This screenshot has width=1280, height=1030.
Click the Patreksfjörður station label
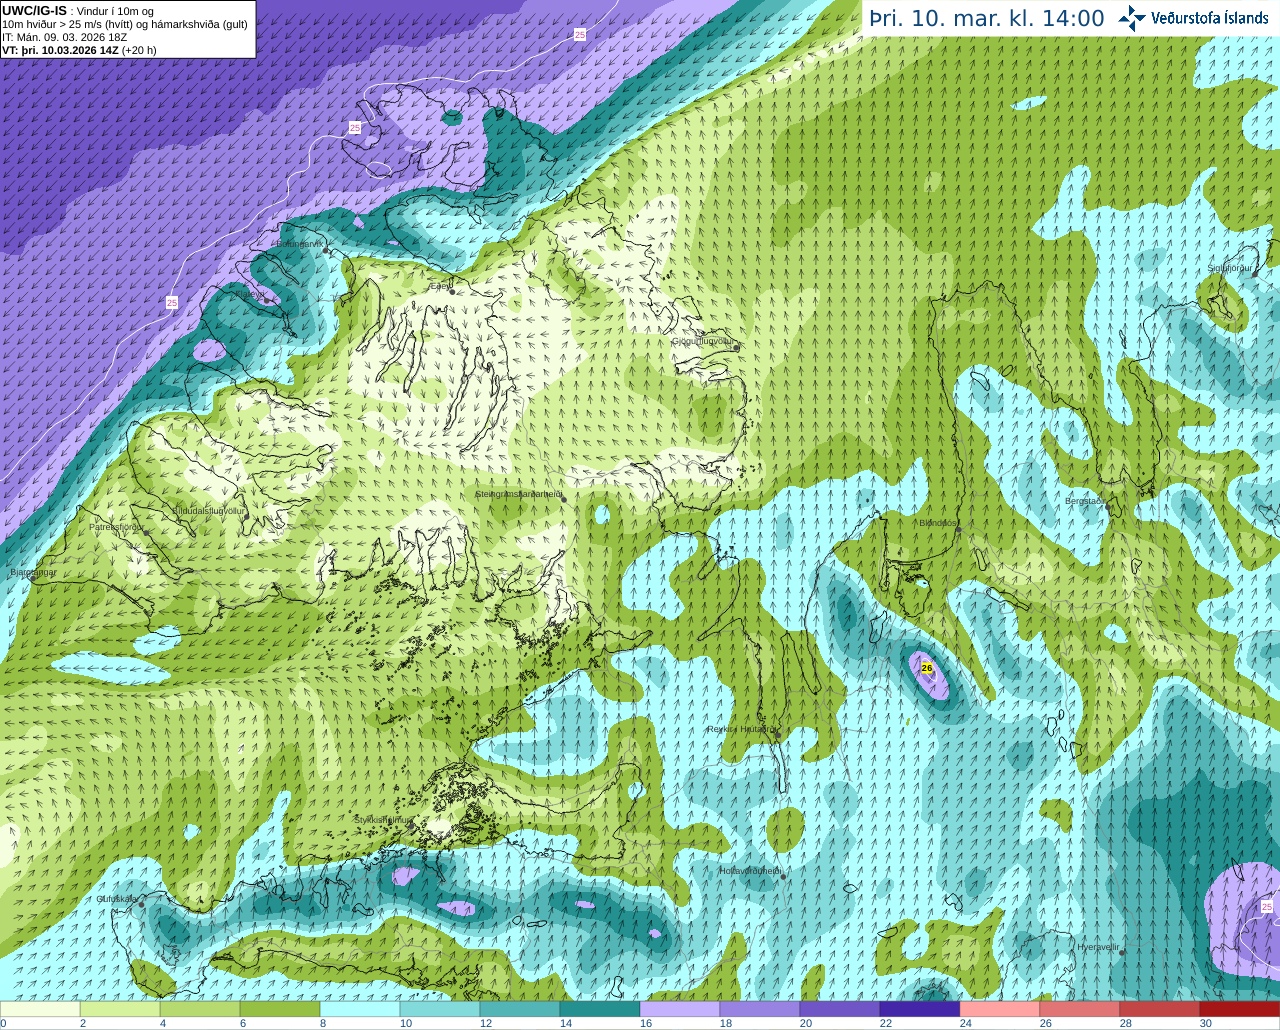pos(117,526)
